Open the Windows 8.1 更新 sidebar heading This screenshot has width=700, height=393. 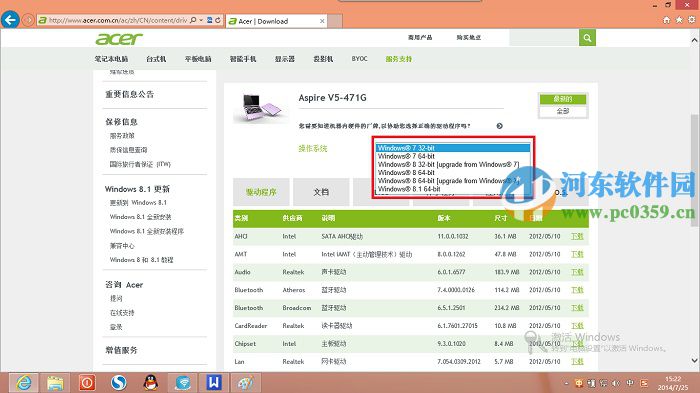[x=138, y=189]
